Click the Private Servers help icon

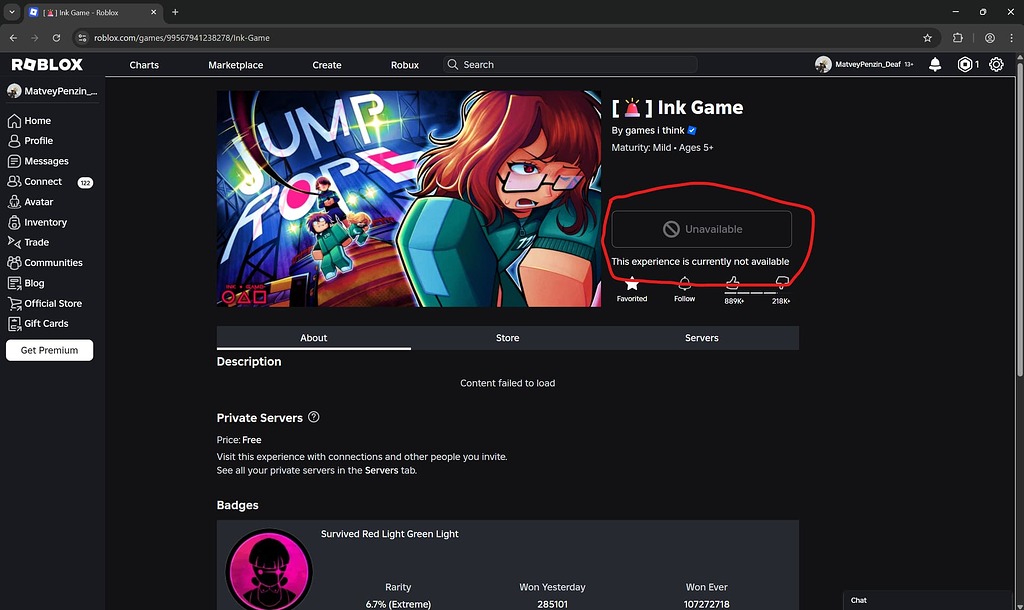313,417
